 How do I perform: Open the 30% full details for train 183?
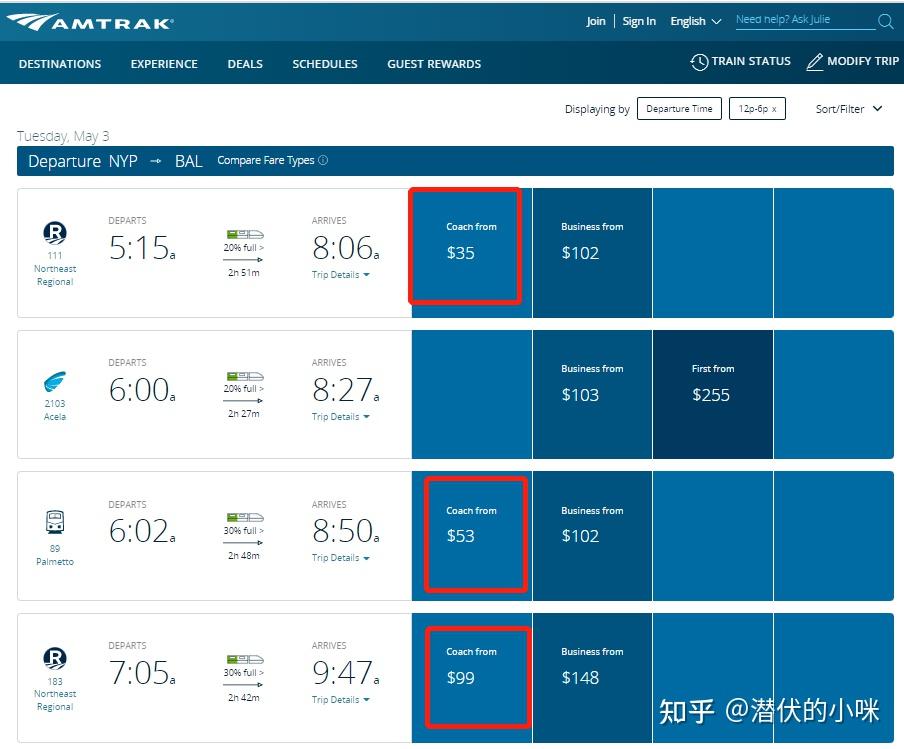(x=243, y=672)
